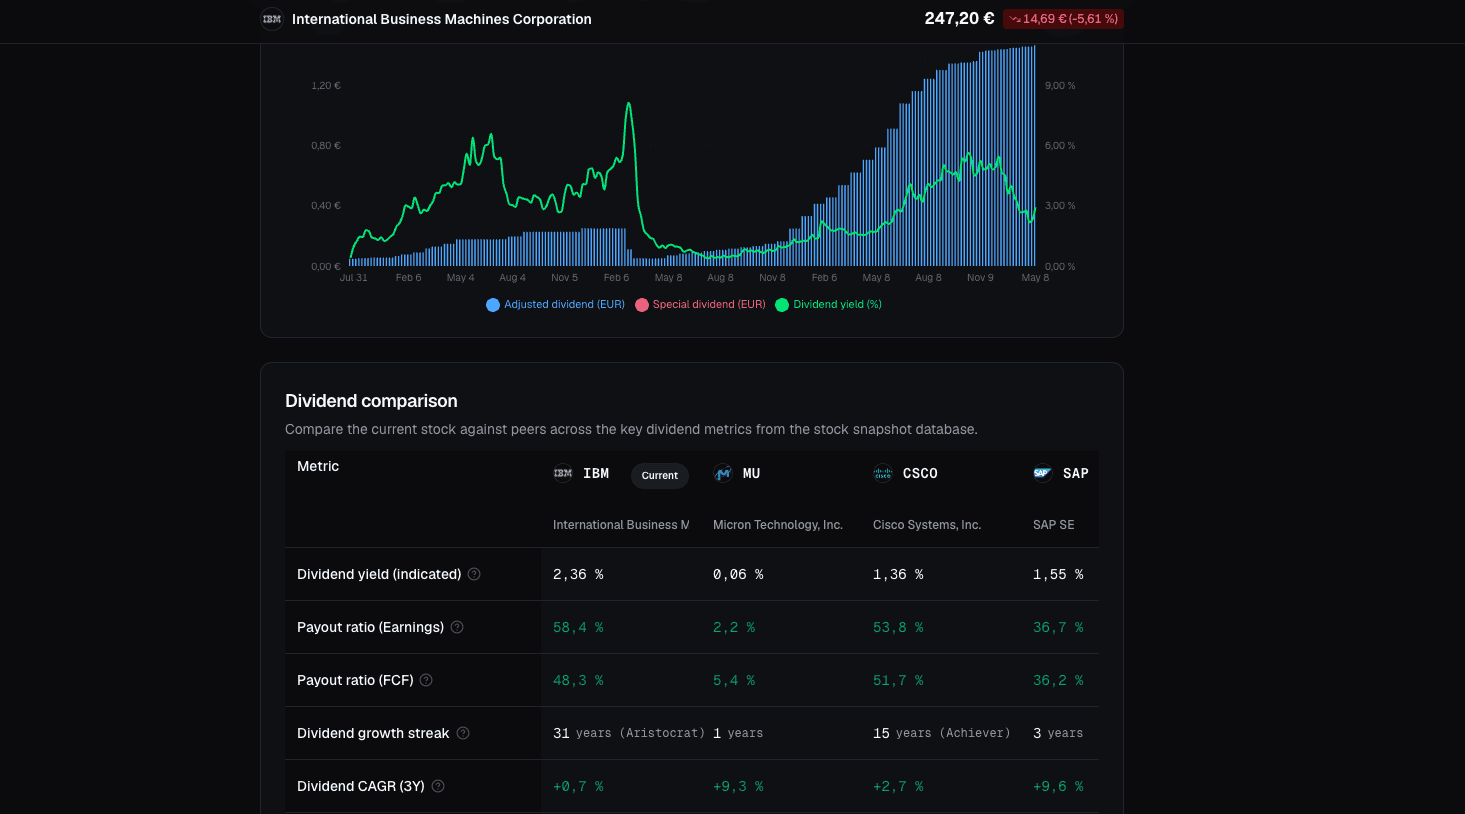Click the Cisco CSCO logo icon
Image resolution: width=1465 pixels, height=814 pixels.
click(883, 473)
